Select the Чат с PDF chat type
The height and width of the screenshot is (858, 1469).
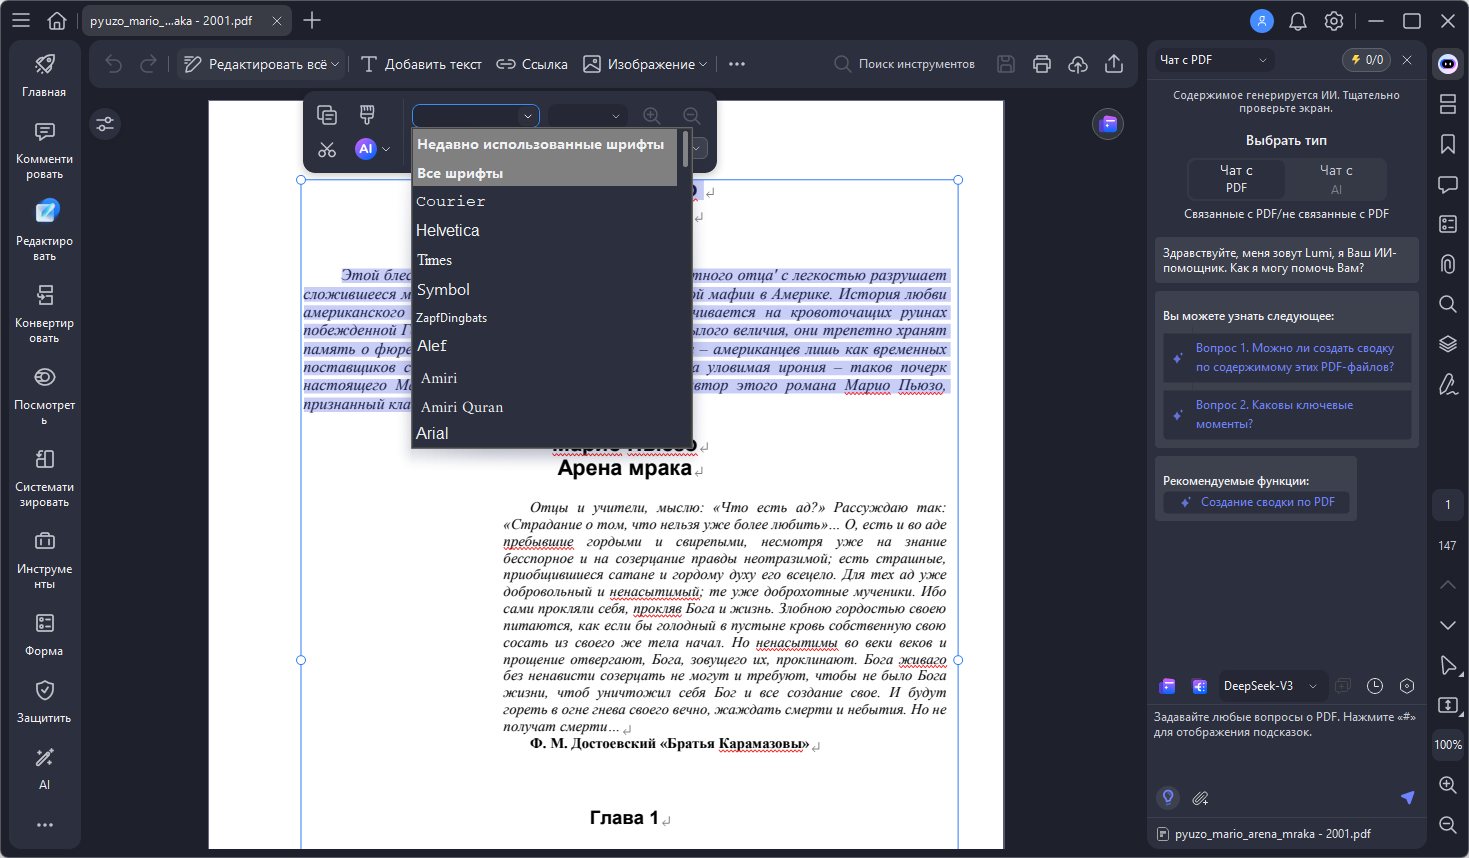tap(1236, 179)
